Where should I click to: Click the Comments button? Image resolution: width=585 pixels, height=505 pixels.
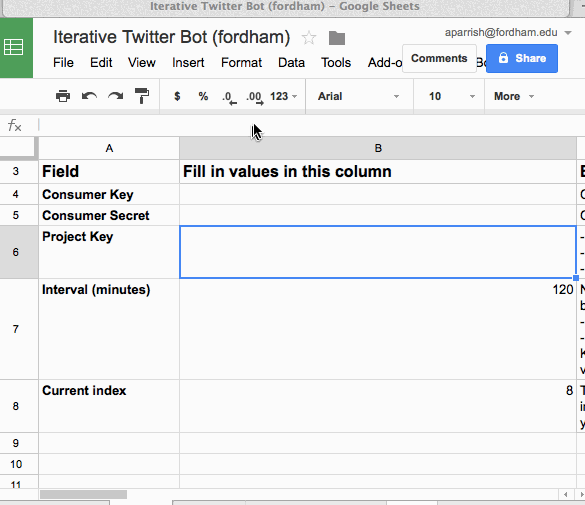click(x=439, y=59)
